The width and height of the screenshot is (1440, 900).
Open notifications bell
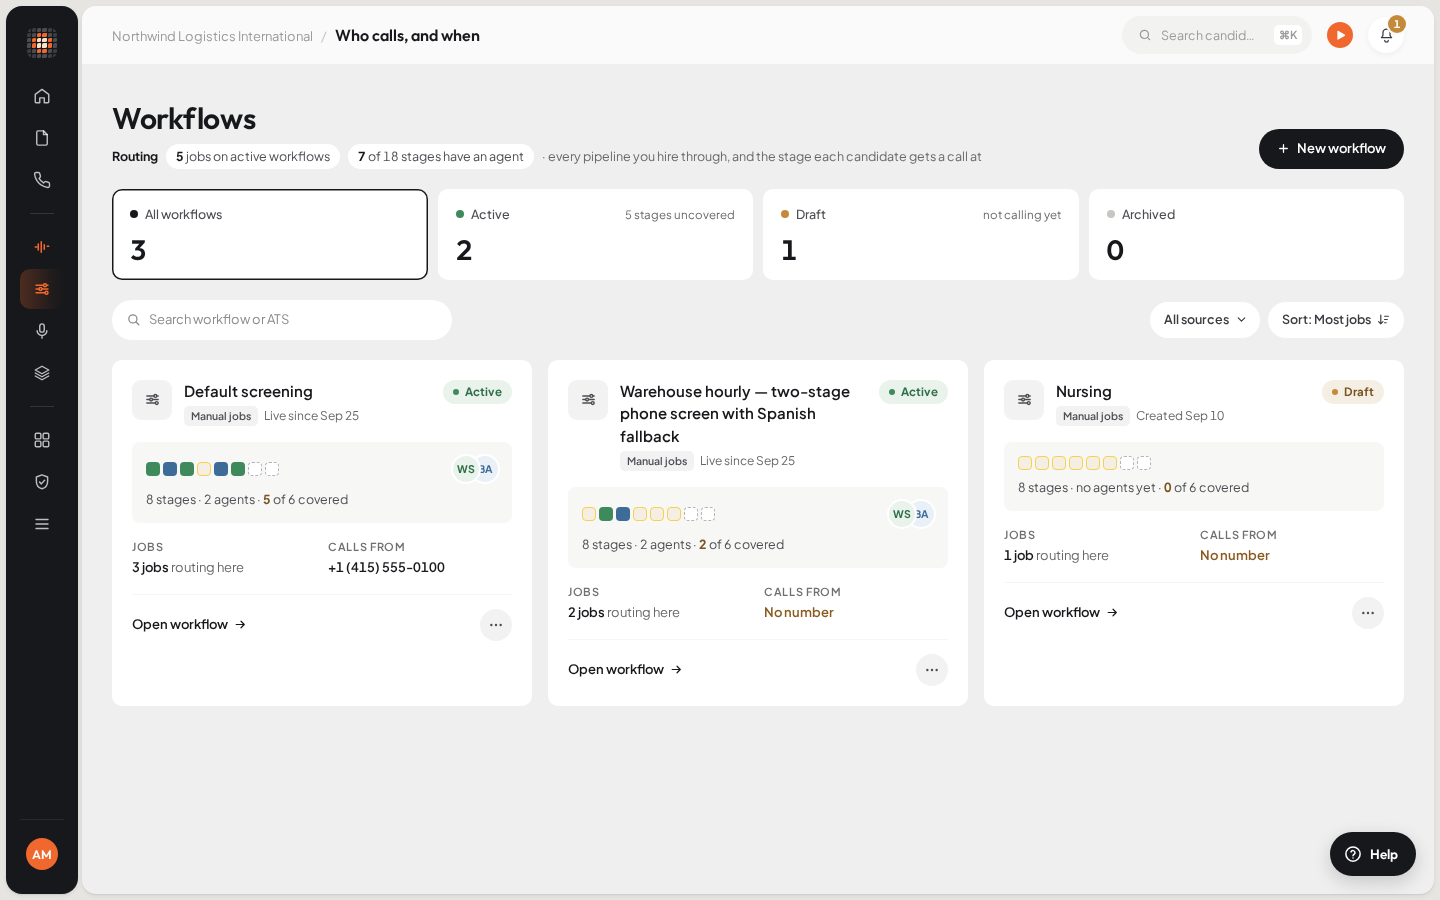1386,35
